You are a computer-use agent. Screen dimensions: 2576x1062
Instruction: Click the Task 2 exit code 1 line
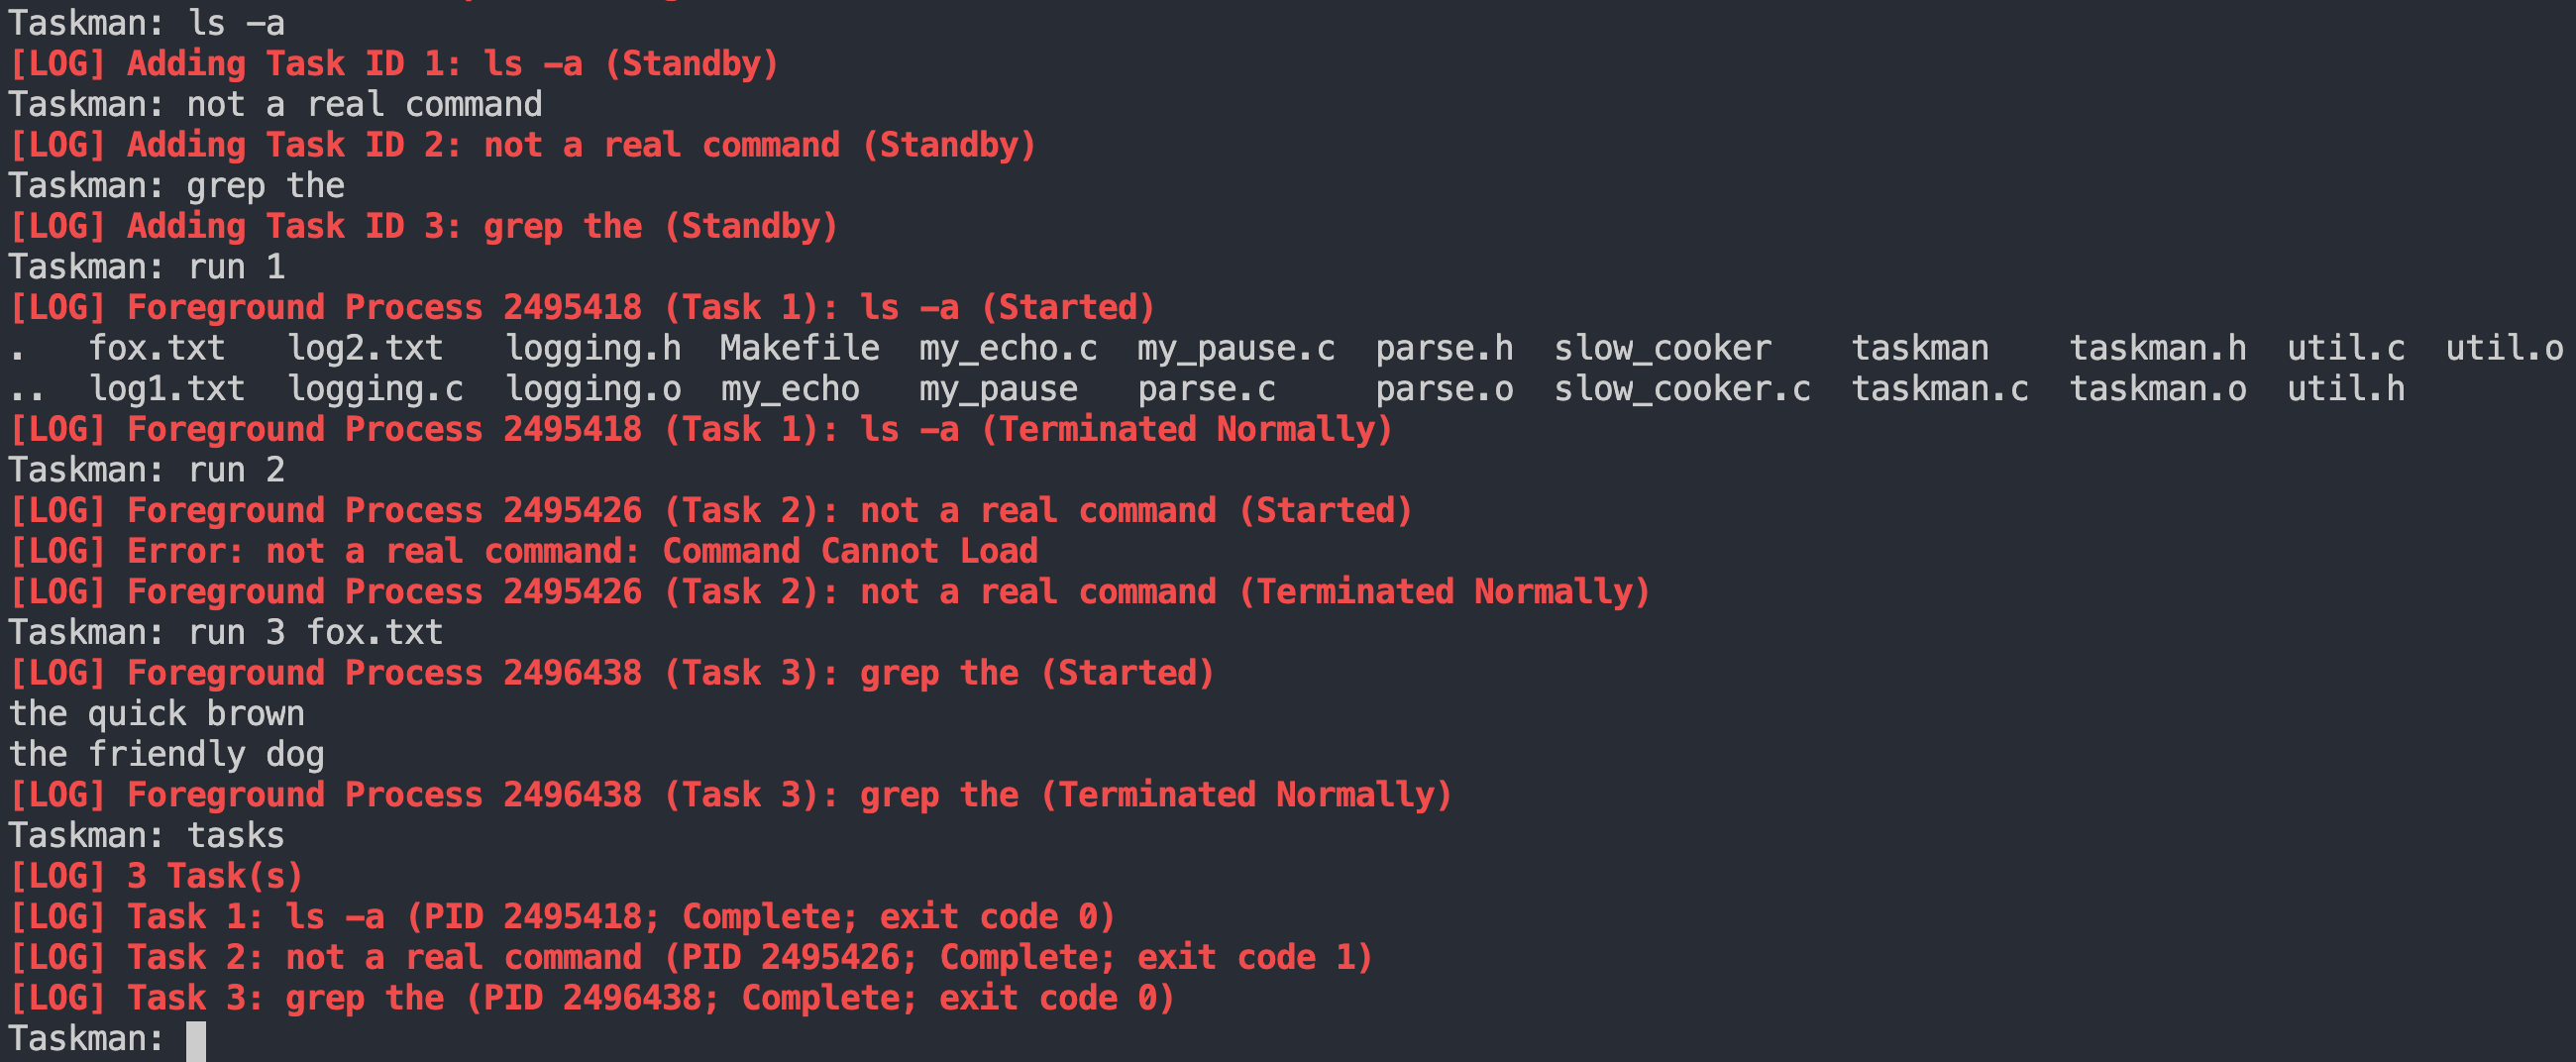691,957
